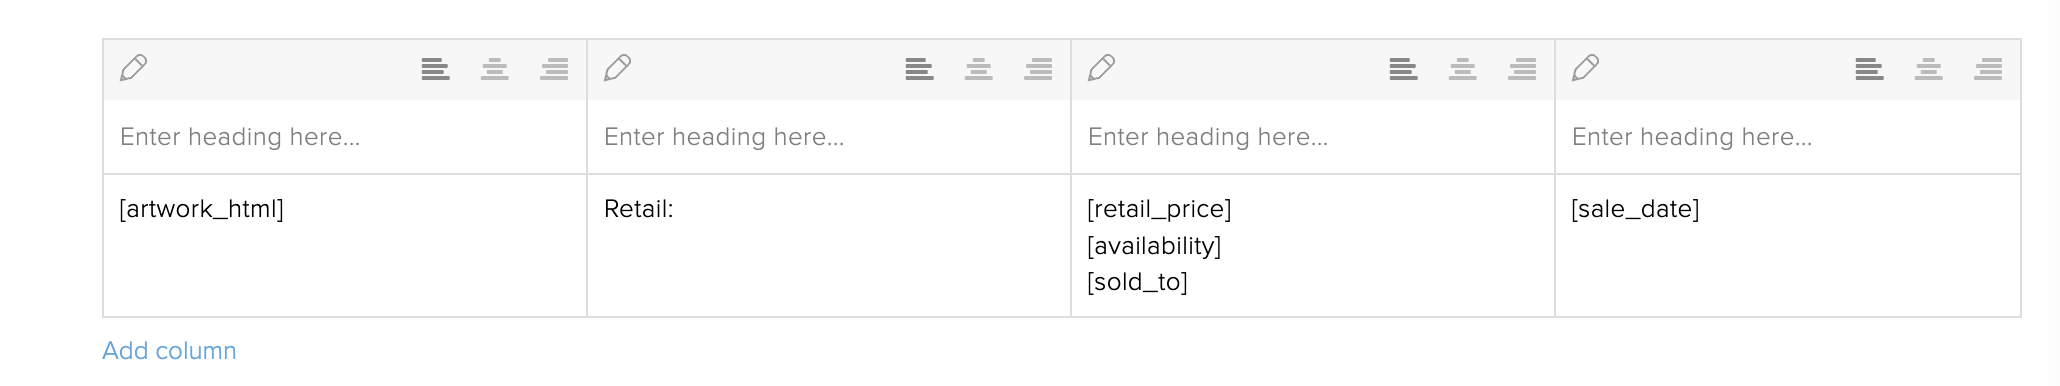The image size is (2060, 386).
Task: Add a new column via Add column link
Action: [169, 351]
